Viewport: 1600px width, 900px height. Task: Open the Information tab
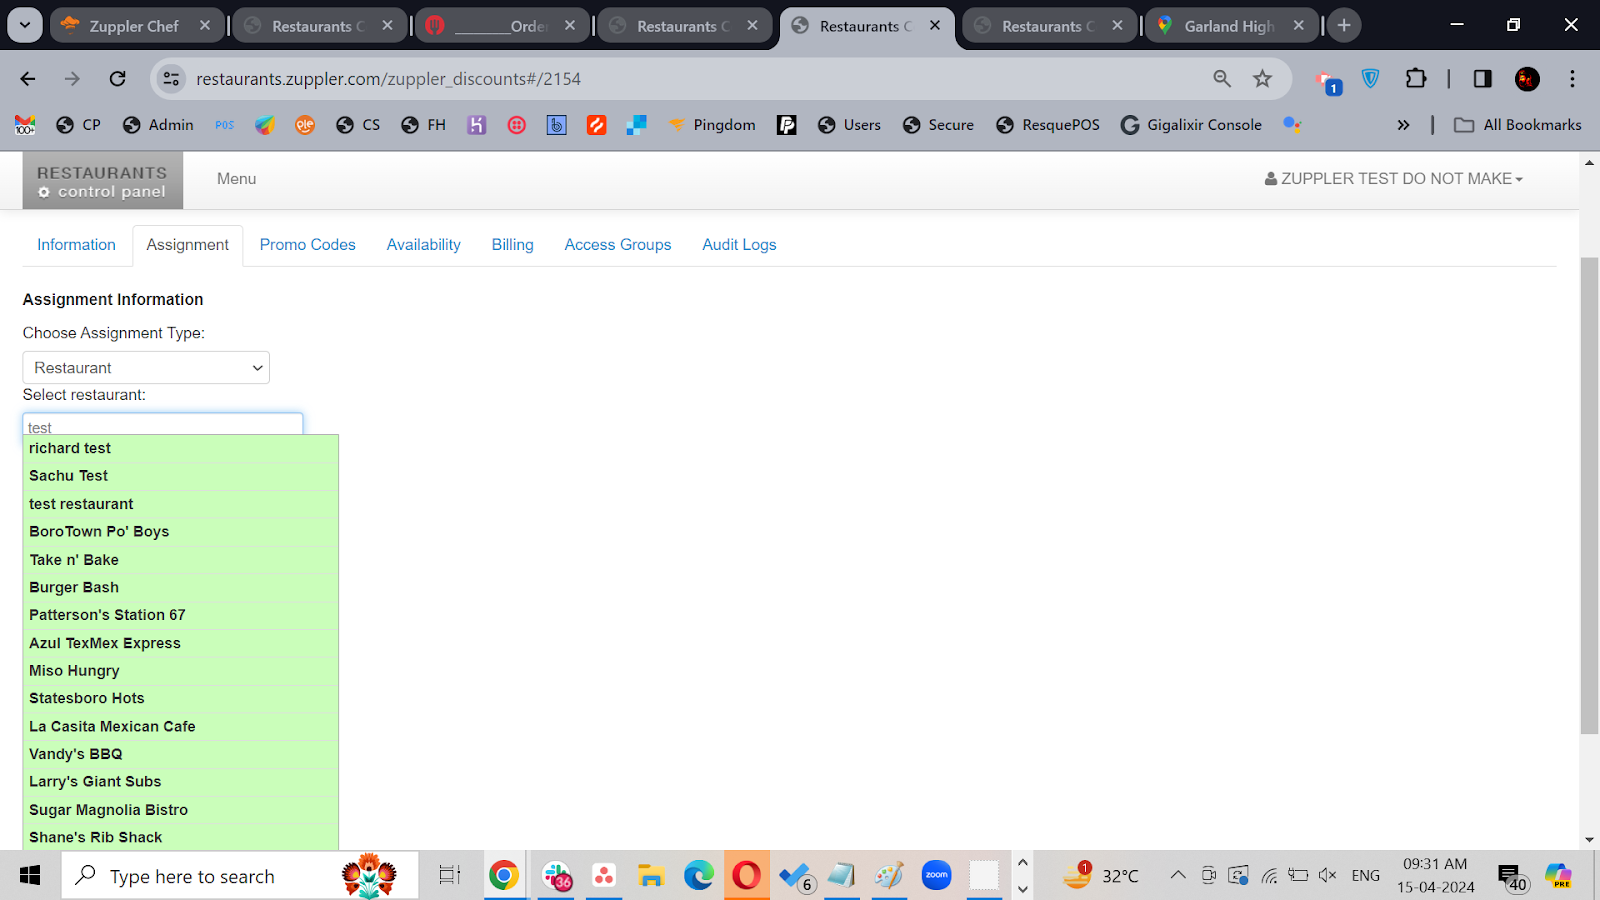point(76,245)
